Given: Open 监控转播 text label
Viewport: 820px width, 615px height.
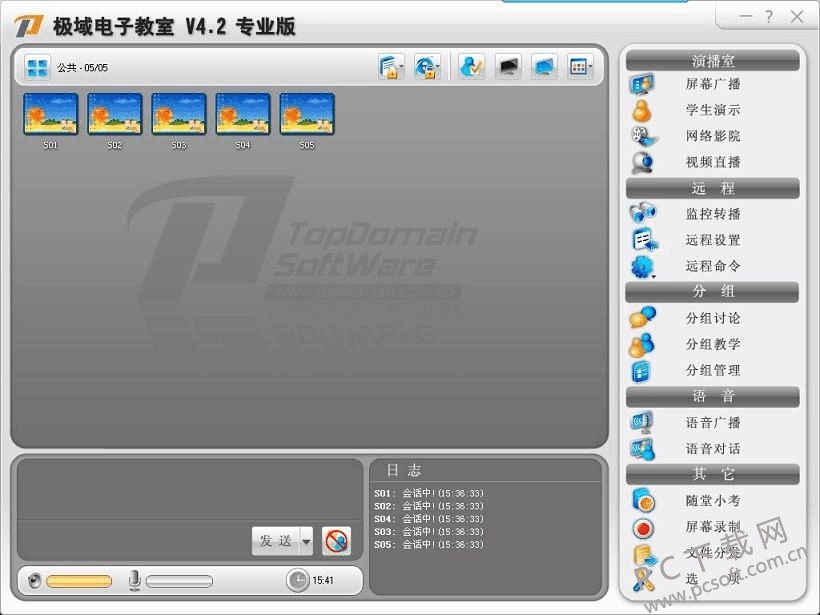Looking at the screenshot, I should click(x=713, y=214).
